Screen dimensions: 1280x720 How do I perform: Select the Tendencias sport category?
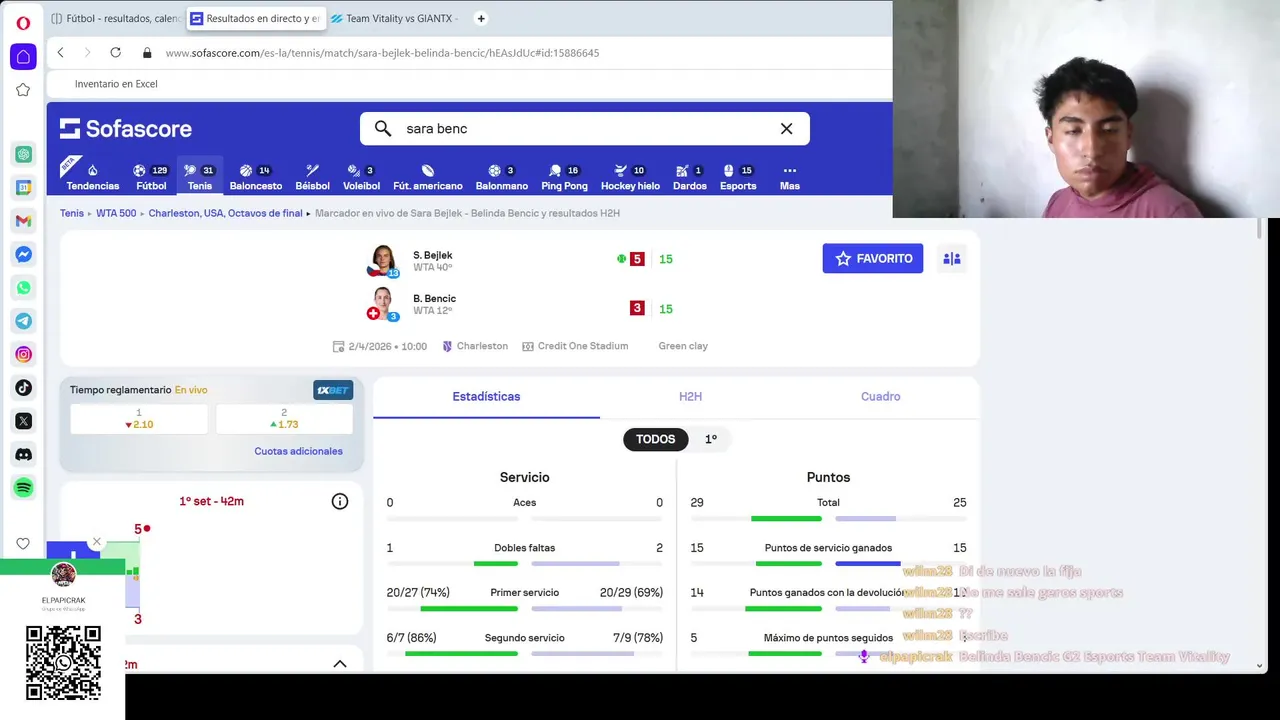point(92,177)
